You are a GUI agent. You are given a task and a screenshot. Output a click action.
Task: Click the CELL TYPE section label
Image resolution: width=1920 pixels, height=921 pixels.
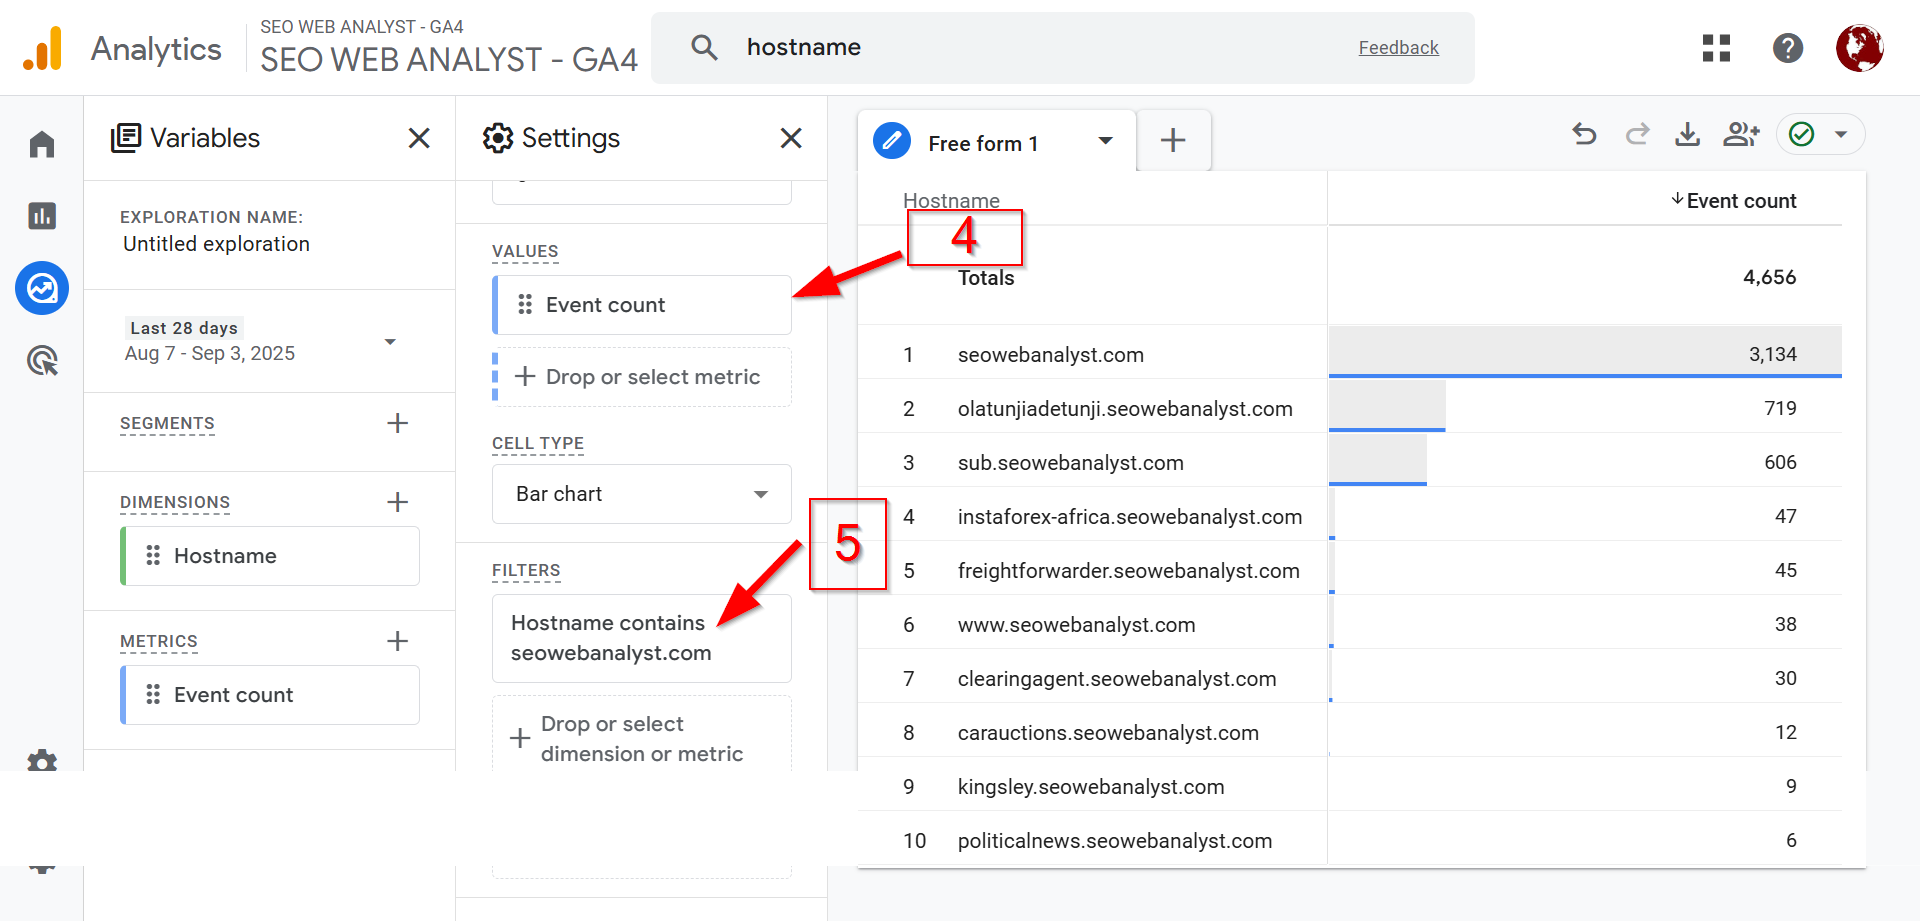[538, 443]
